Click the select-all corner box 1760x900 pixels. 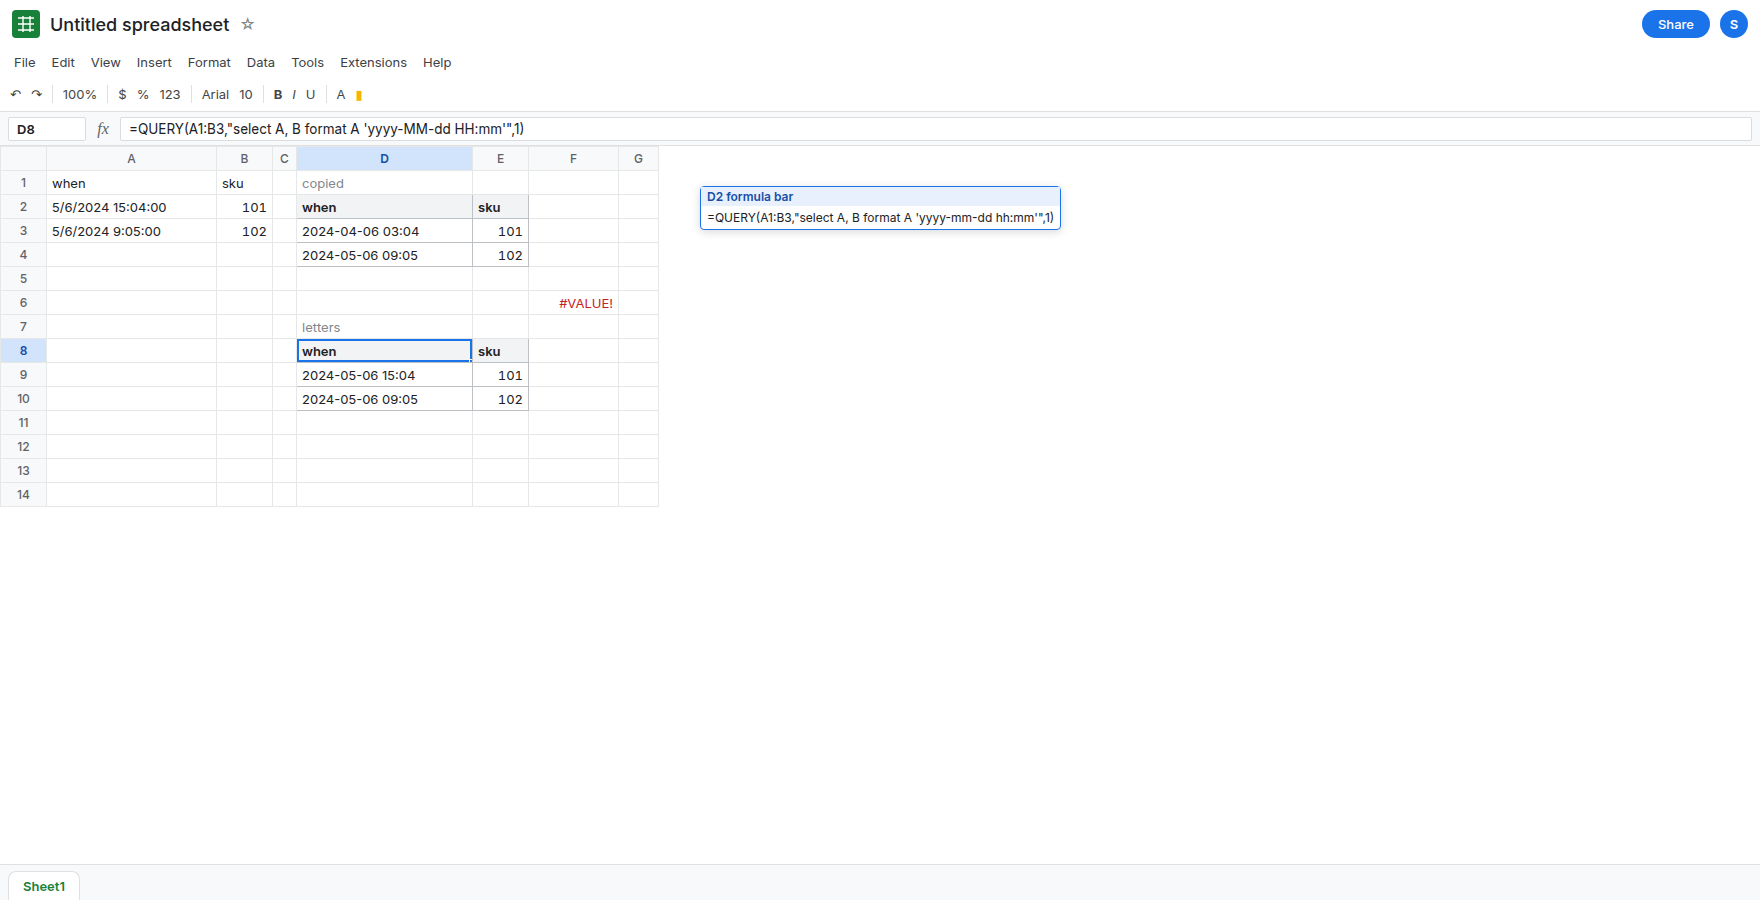pos(23,158)
